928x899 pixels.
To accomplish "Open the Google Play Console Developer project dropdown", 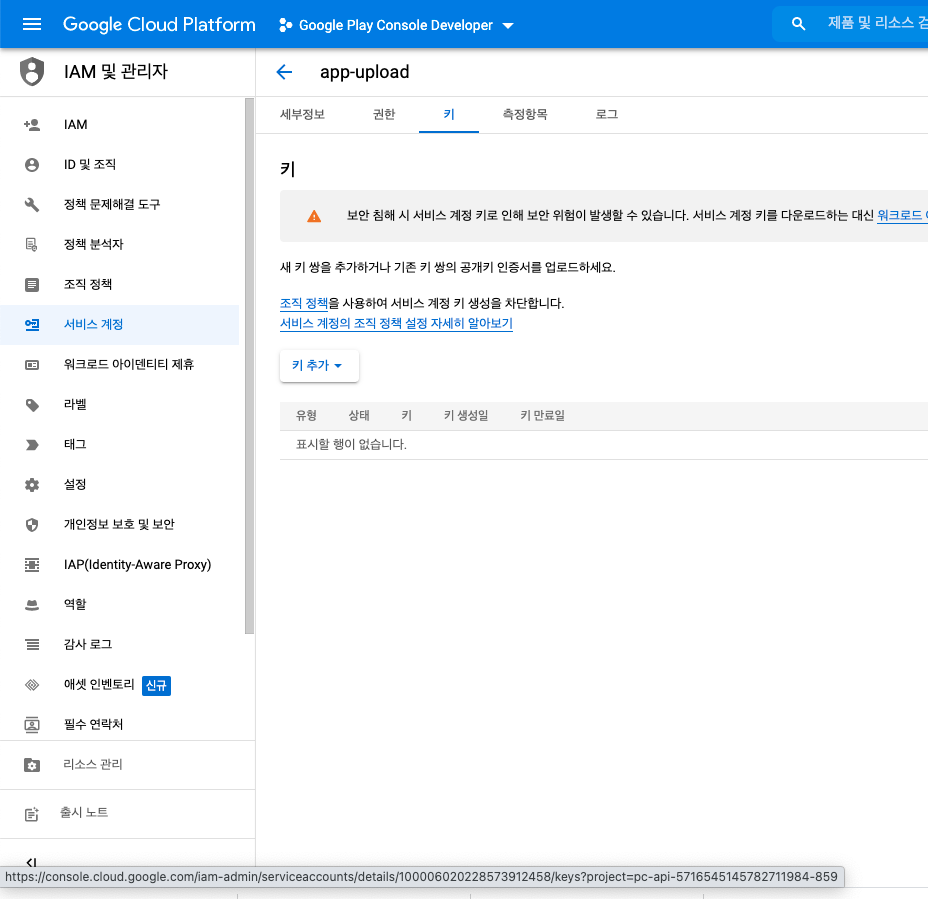I will 396,25.
